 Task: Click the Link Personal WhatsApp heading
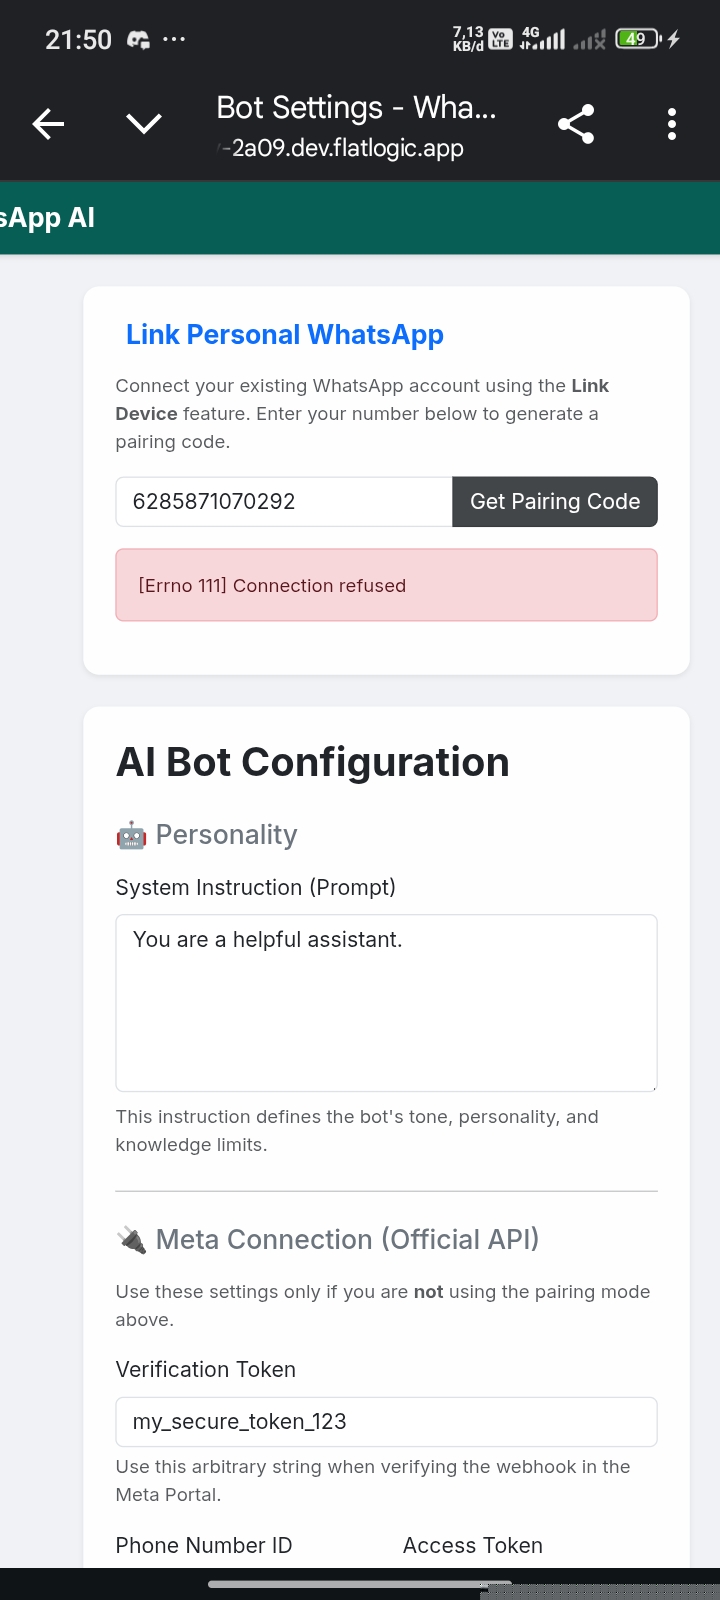tap(285, 335)
